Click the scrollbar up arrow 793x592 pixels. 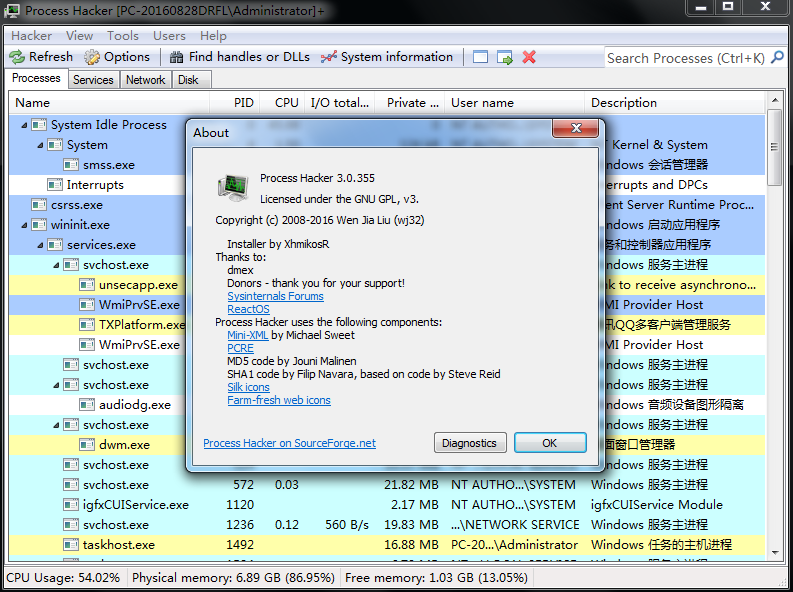(x=774, y=100)
